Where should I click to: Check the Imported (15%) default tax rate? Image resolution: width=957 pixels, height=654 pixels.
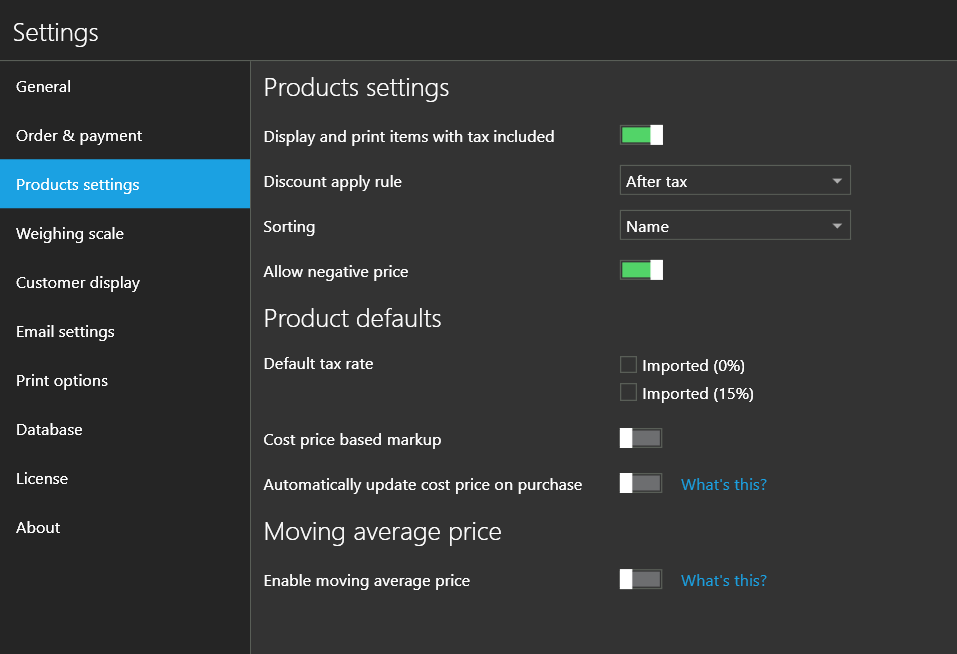coord(628,392)
